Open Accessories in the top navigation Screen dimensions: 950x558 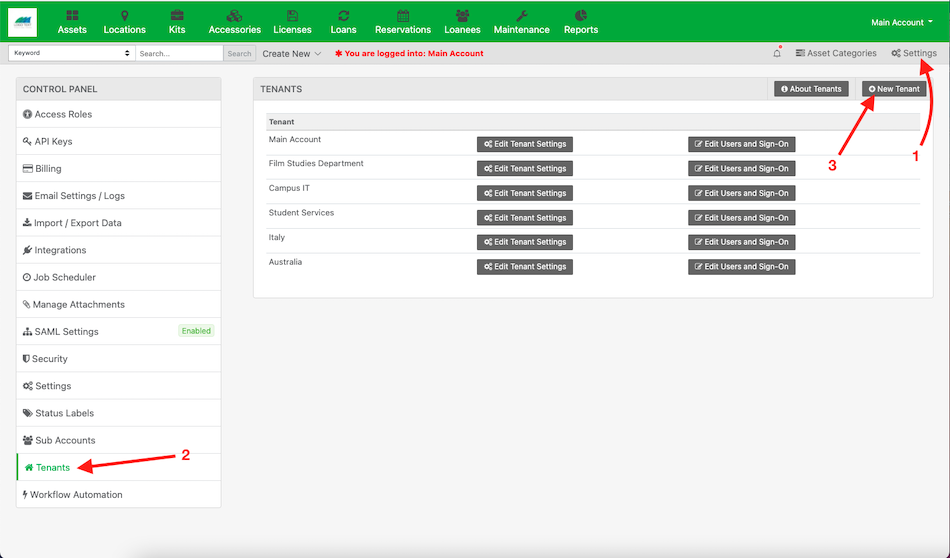(234, 22)
